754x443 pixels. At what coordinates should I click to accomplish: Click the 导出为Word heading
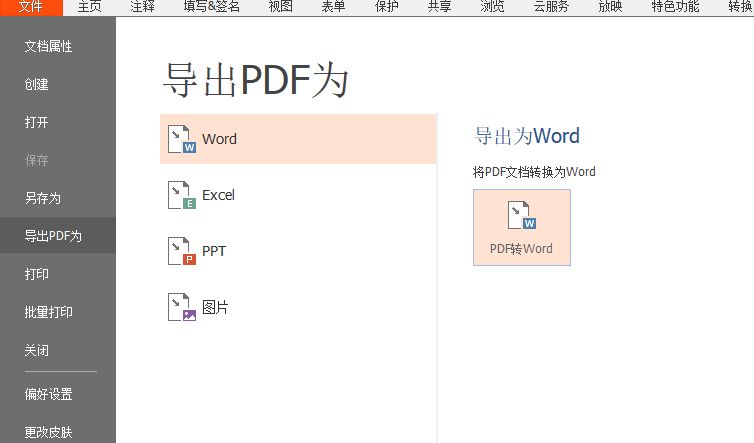click(x=527, y=136)
